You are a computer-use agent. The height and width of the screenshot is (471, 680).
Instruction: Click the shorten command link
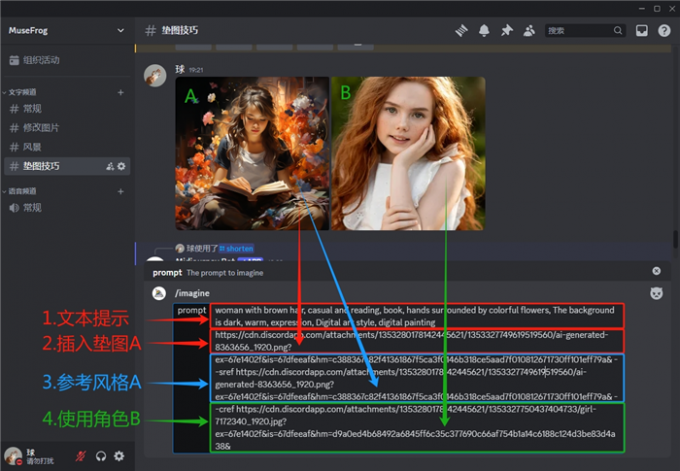pos(236,249)
